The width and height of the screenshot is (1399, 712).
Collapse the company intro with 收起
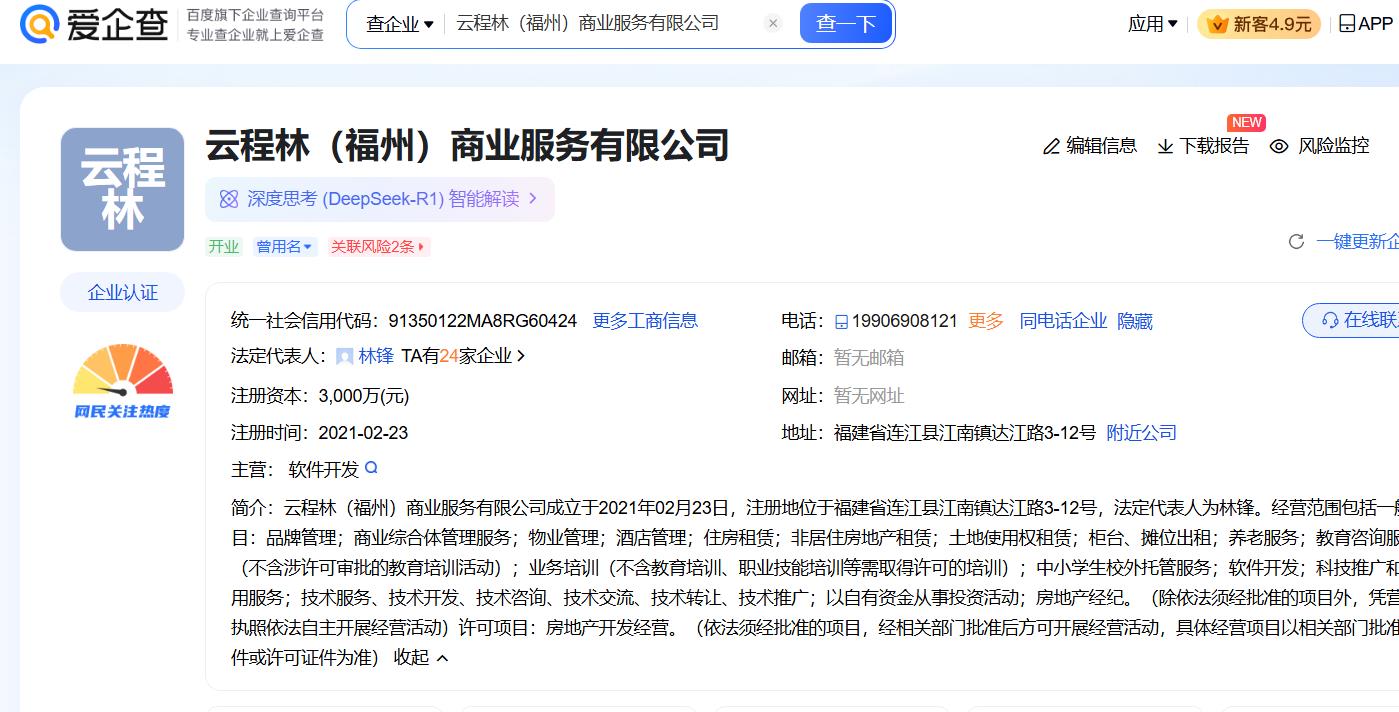(421, 657)
